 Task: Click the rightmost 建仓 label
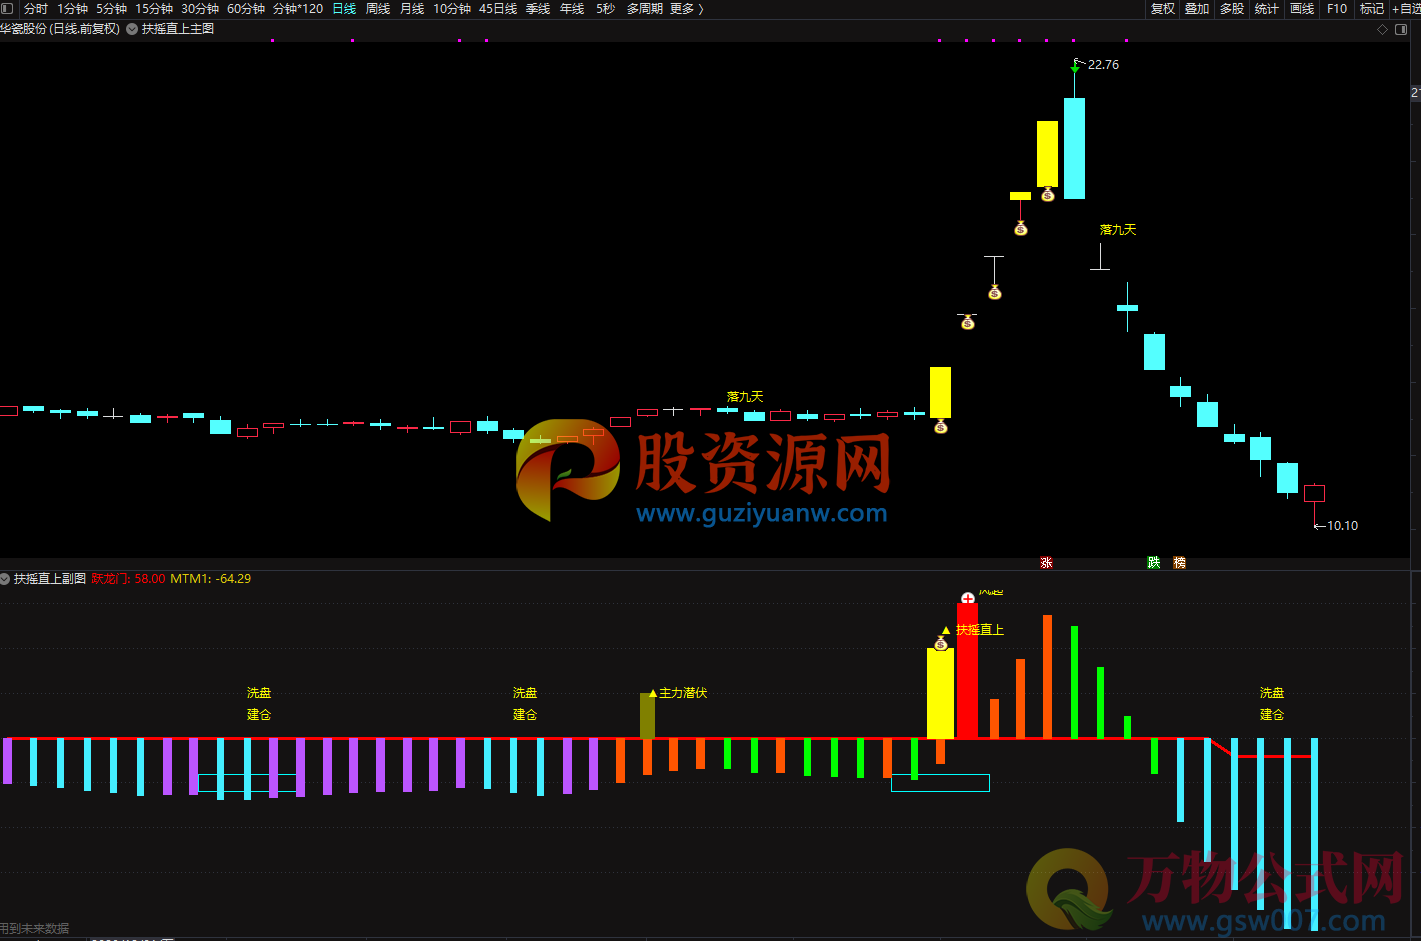tap(1272, 714)
